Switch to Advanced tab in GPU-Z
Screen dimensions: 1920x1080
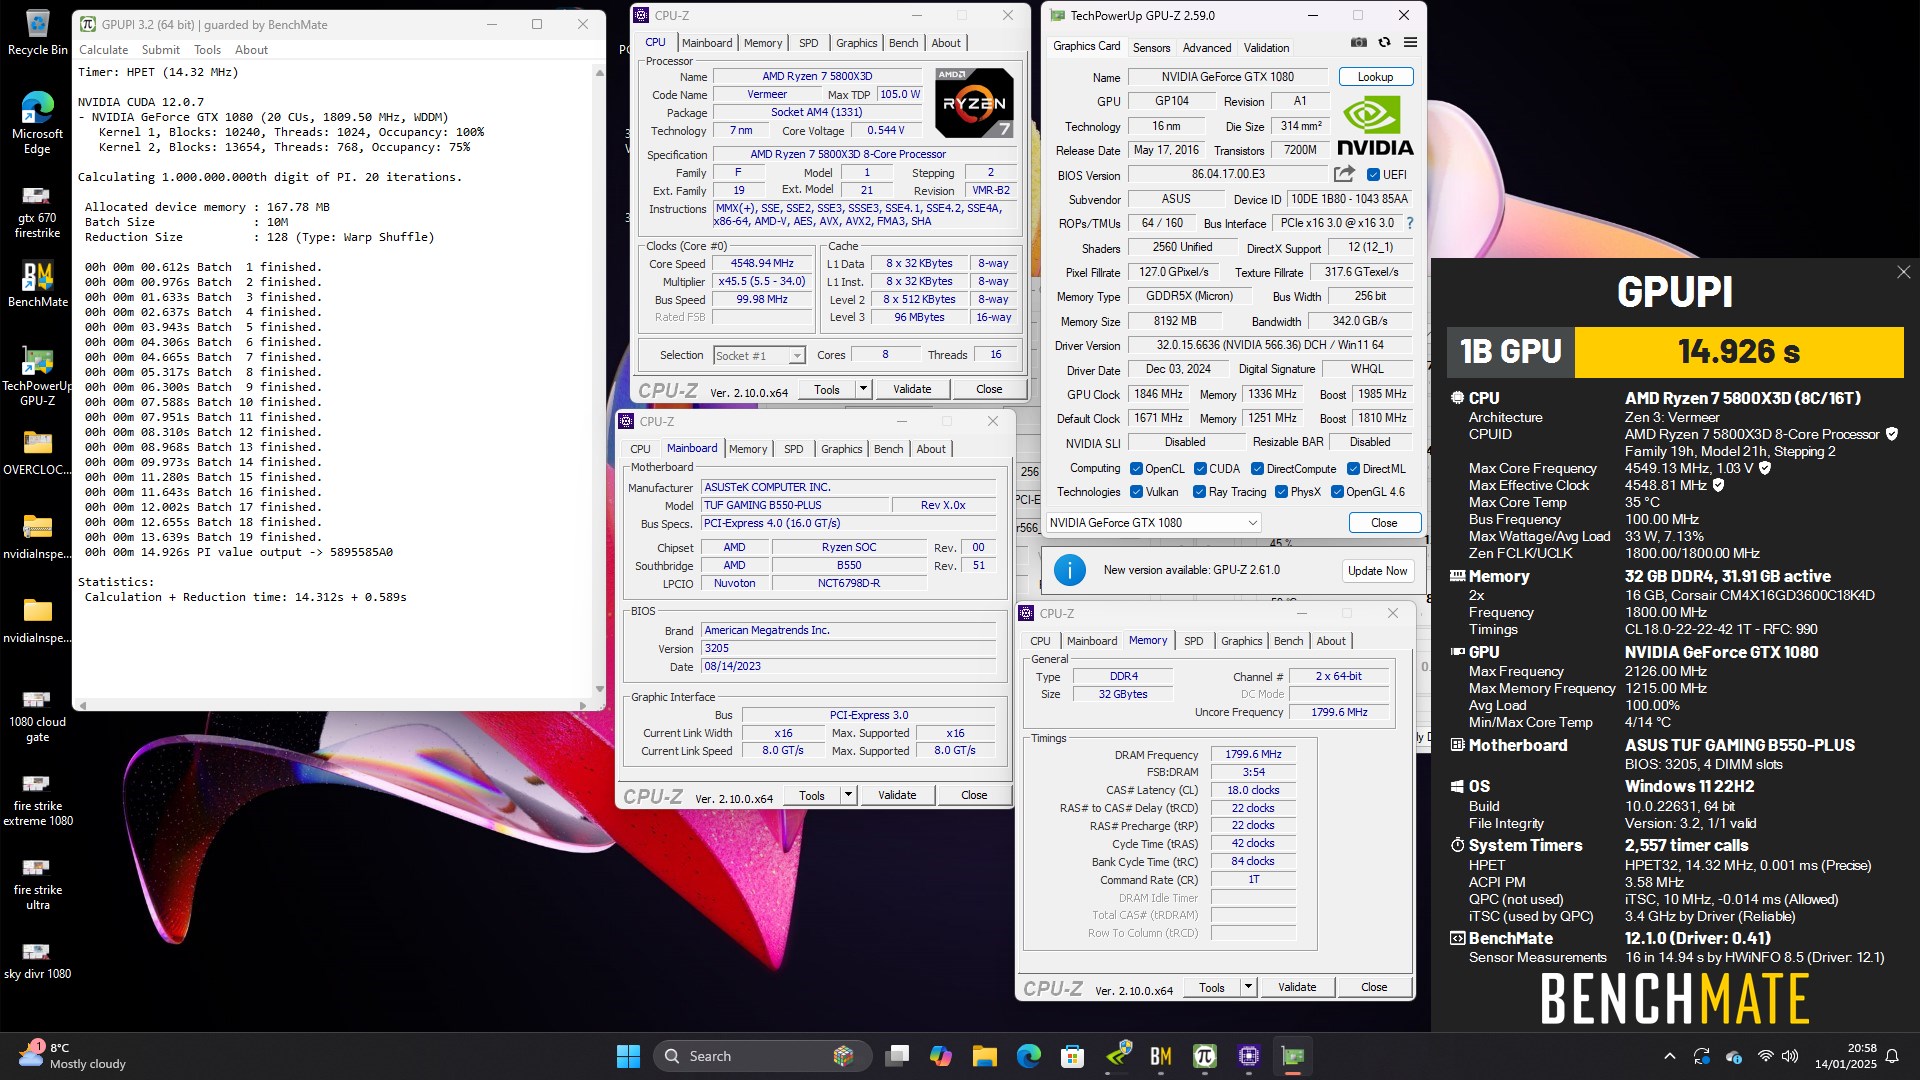(x=1207, y=48)
